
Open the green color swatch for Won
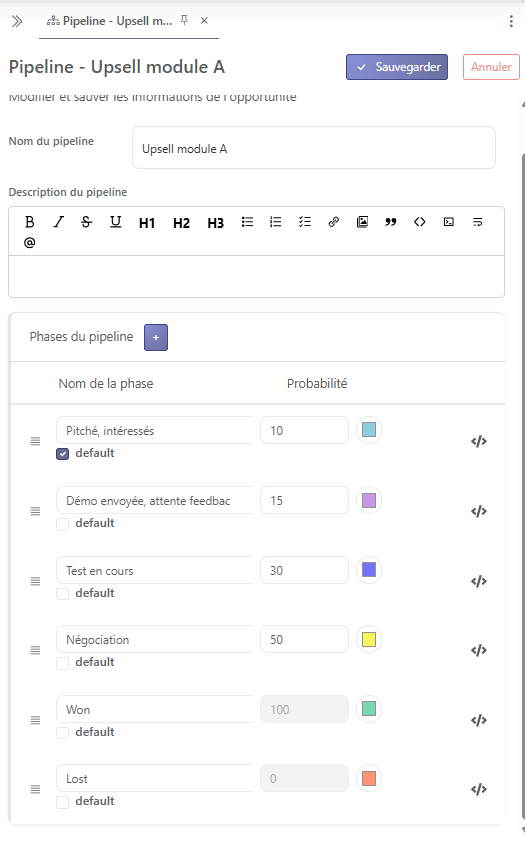(369, 709)
